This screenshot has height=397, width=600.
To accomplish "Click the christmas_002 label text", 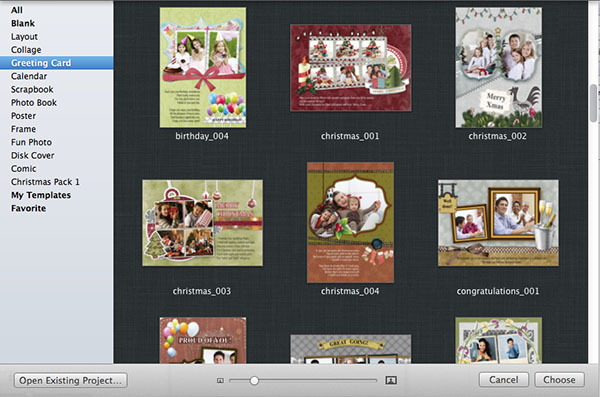I will coord(497,136).
